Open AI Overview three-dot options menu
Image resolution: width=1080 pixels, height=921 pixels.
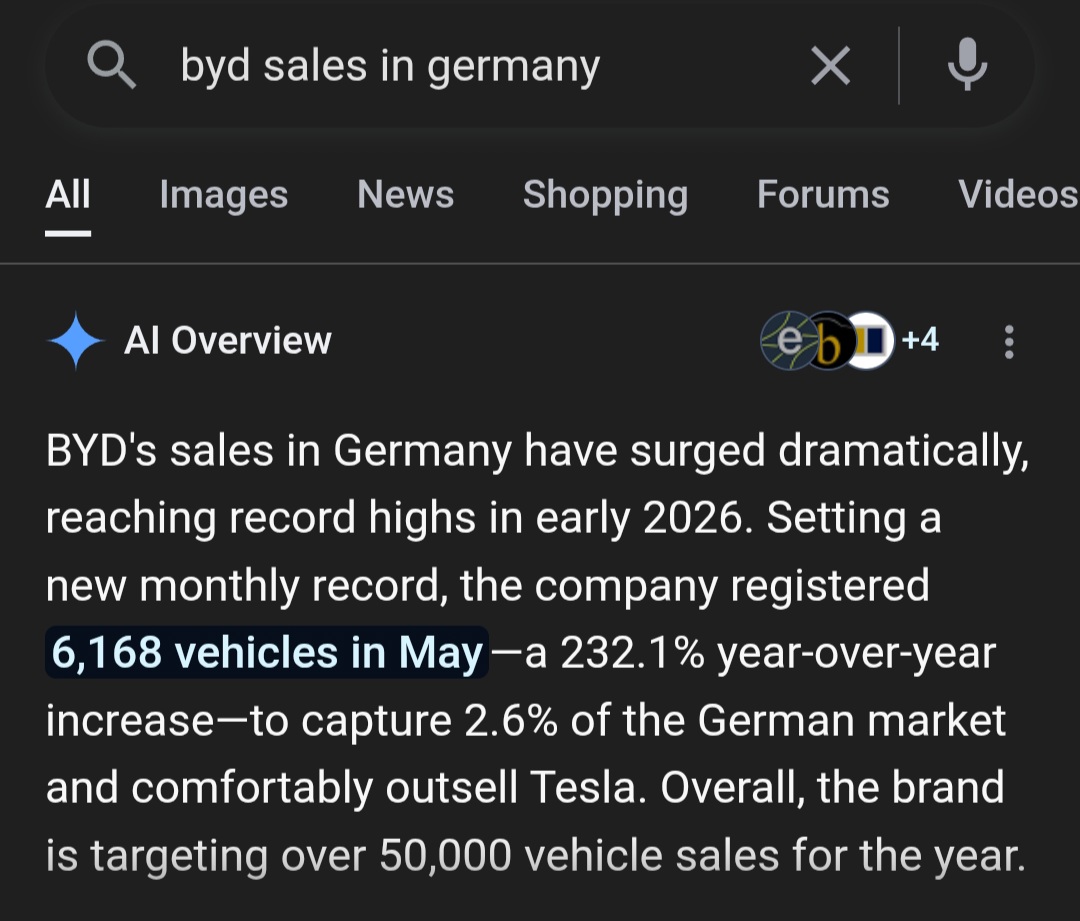coord(1009,342)
